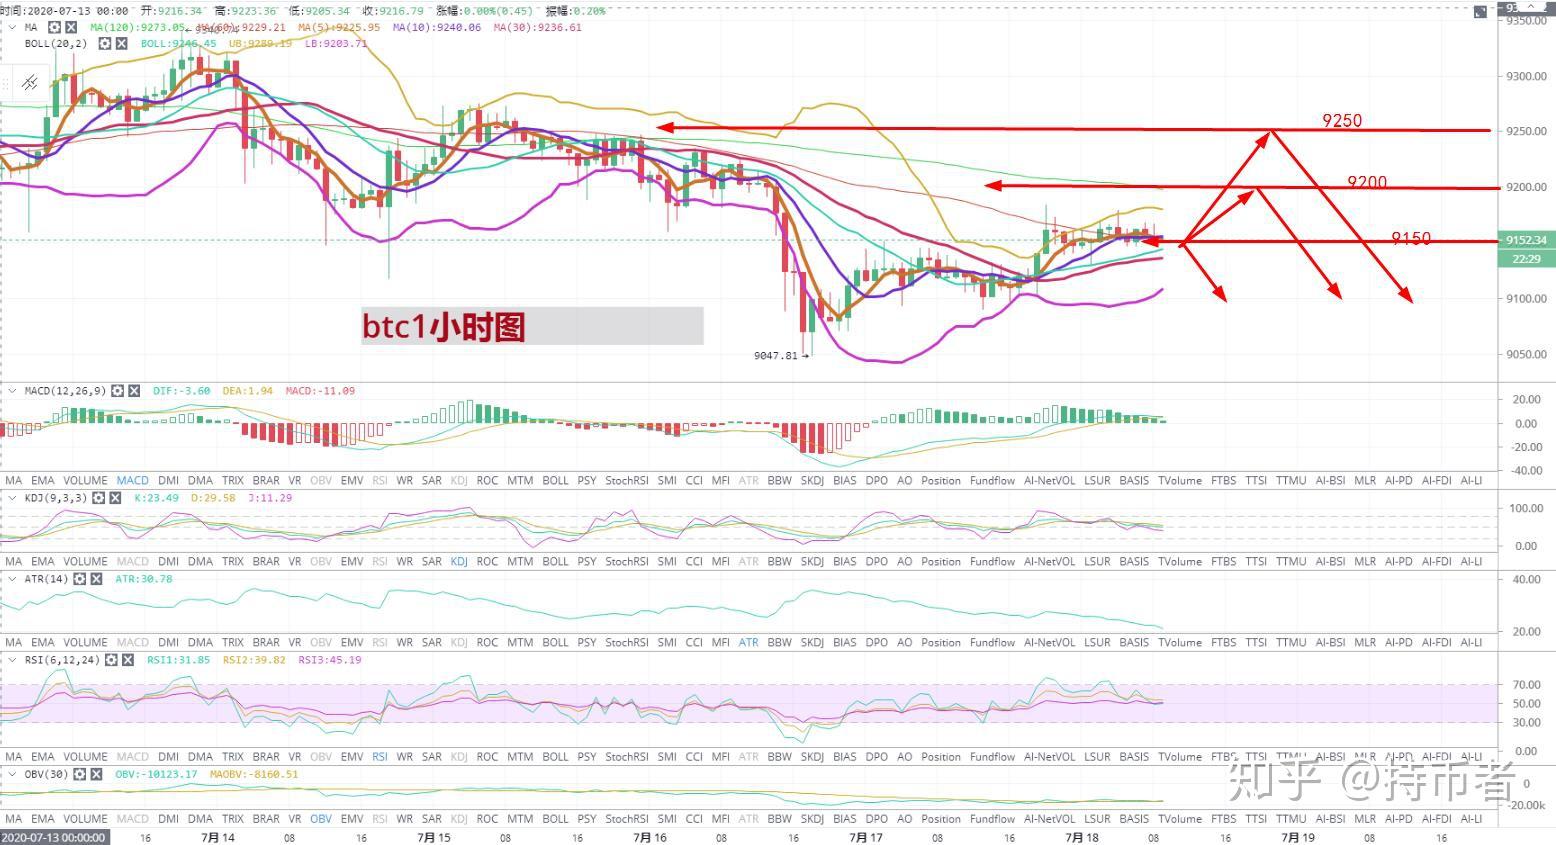Select Fundflow tab under the MACD panel
1556x845 pixels.
[x=992, y=481]
